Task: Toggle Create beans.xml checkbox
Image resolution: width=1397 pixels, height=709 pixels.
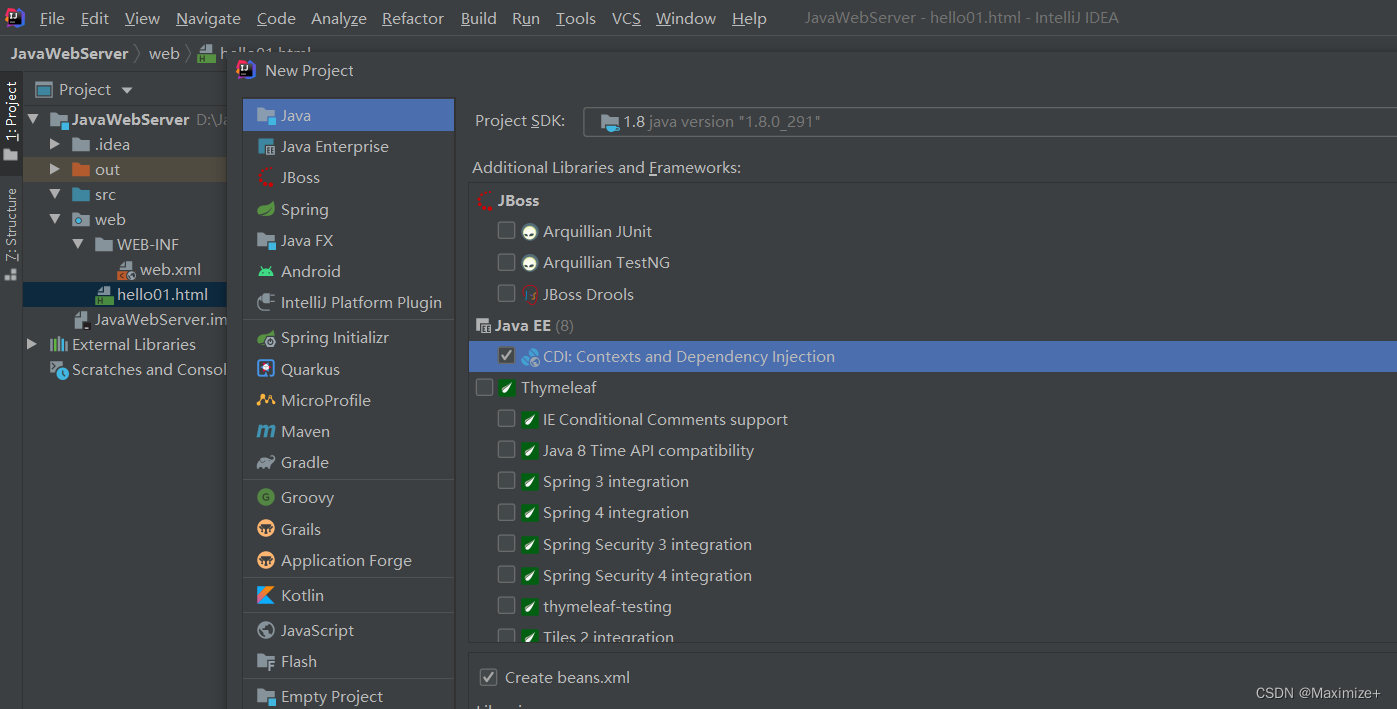Action: [488, 677]
